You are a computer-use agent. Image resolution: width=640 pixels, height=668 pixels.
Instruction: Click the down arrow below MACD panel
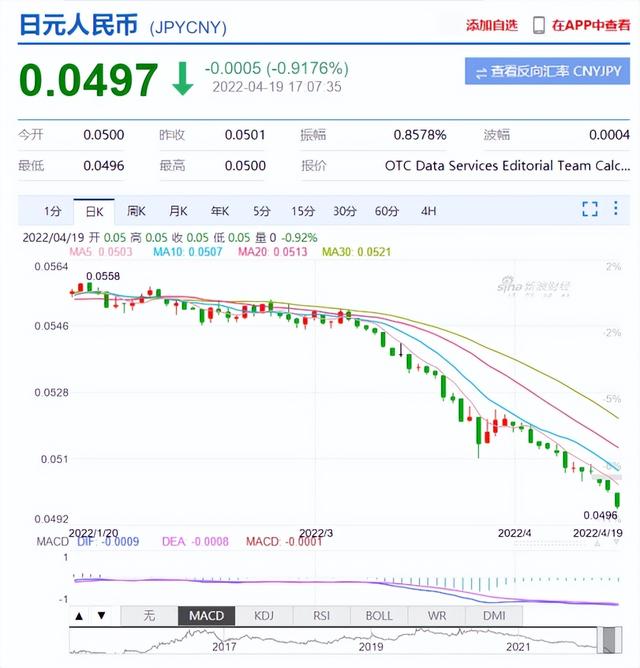click(x=102, y=616)
